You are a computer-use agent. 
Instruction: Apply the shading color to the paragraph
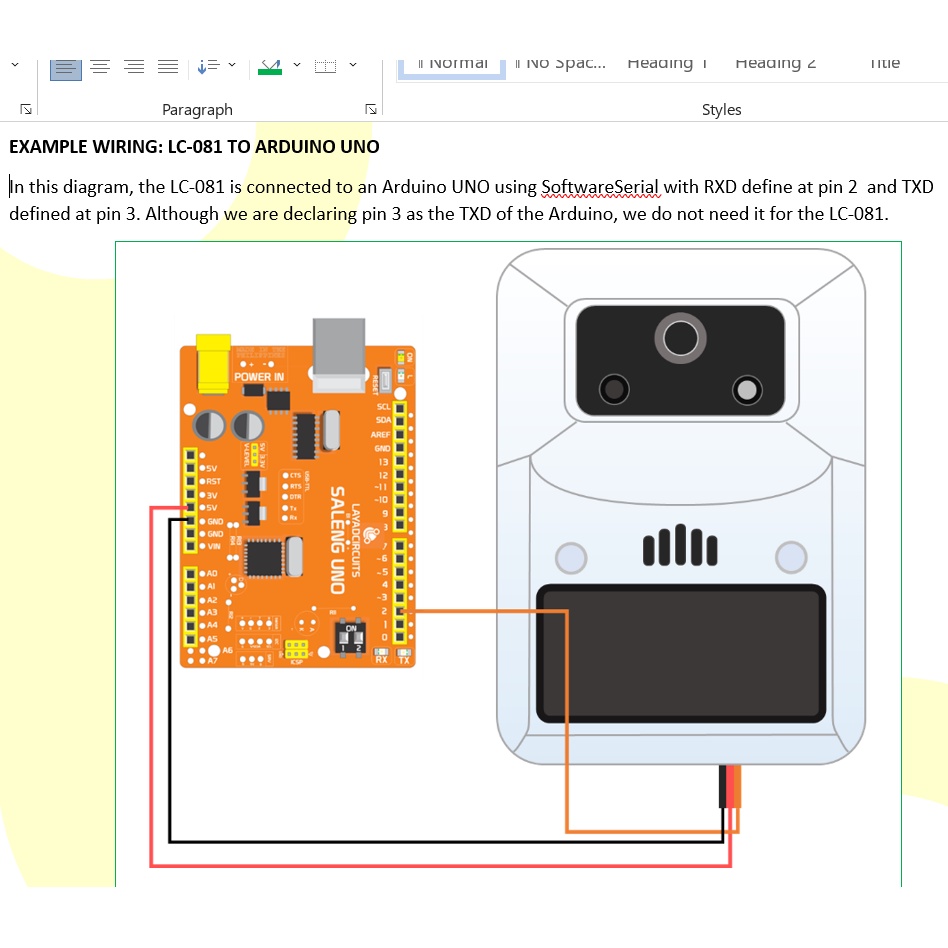point(270,66)
